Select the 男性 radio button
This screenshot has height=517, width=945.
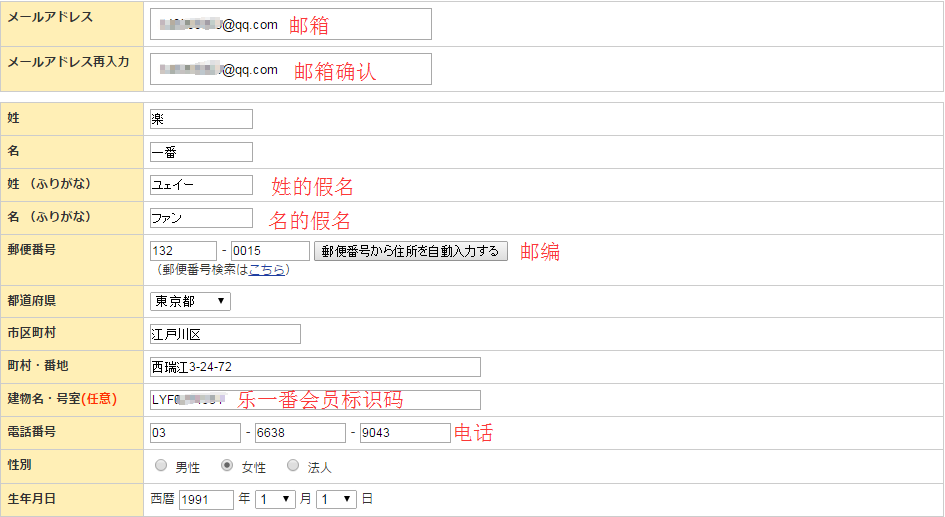click(x=161, y=466)
